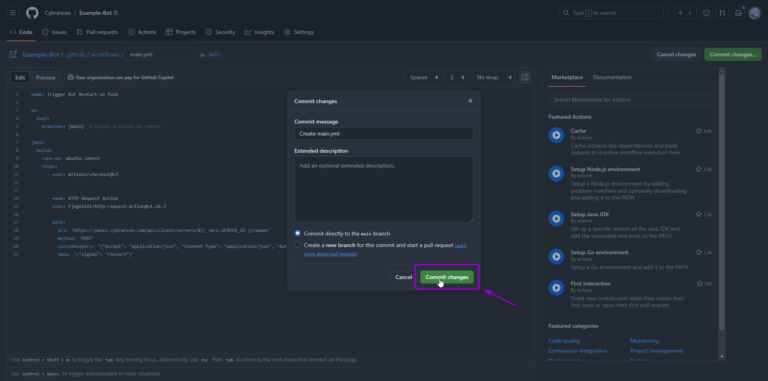Click the Setup Go environment icon
This screenshot has width=768, height=381.
tap(556, 257)
